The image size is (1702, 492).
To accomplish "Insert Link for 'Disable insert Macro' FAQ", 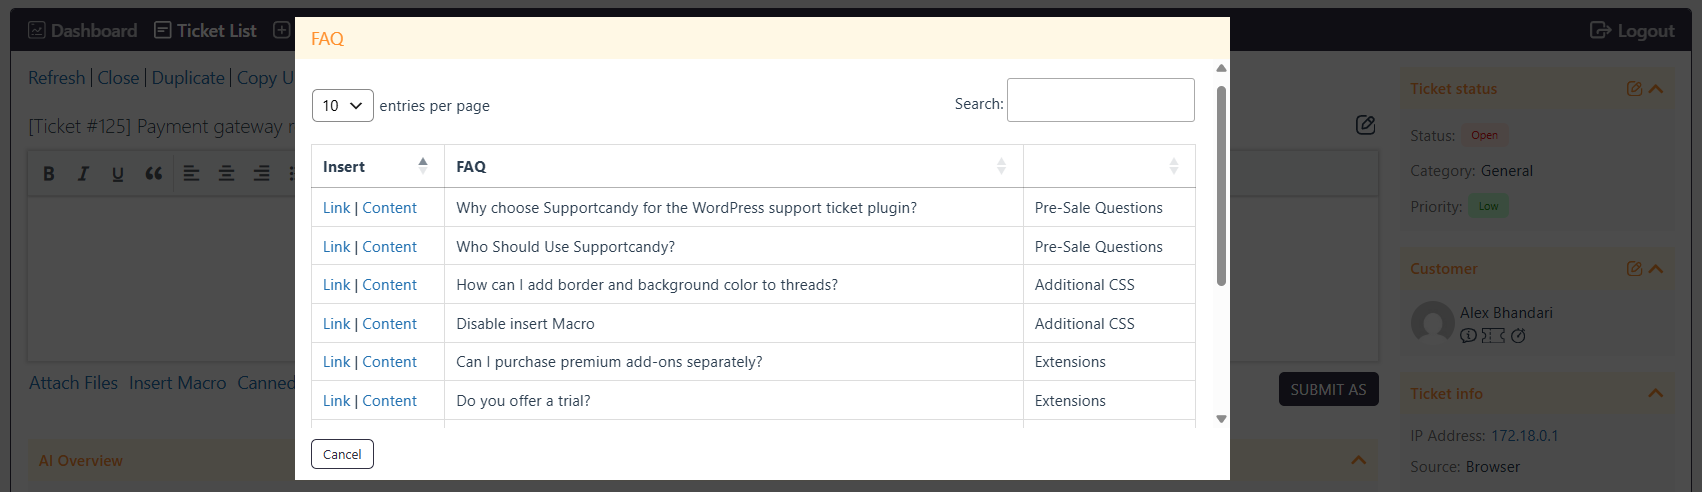I will click(x=336, y=324).
